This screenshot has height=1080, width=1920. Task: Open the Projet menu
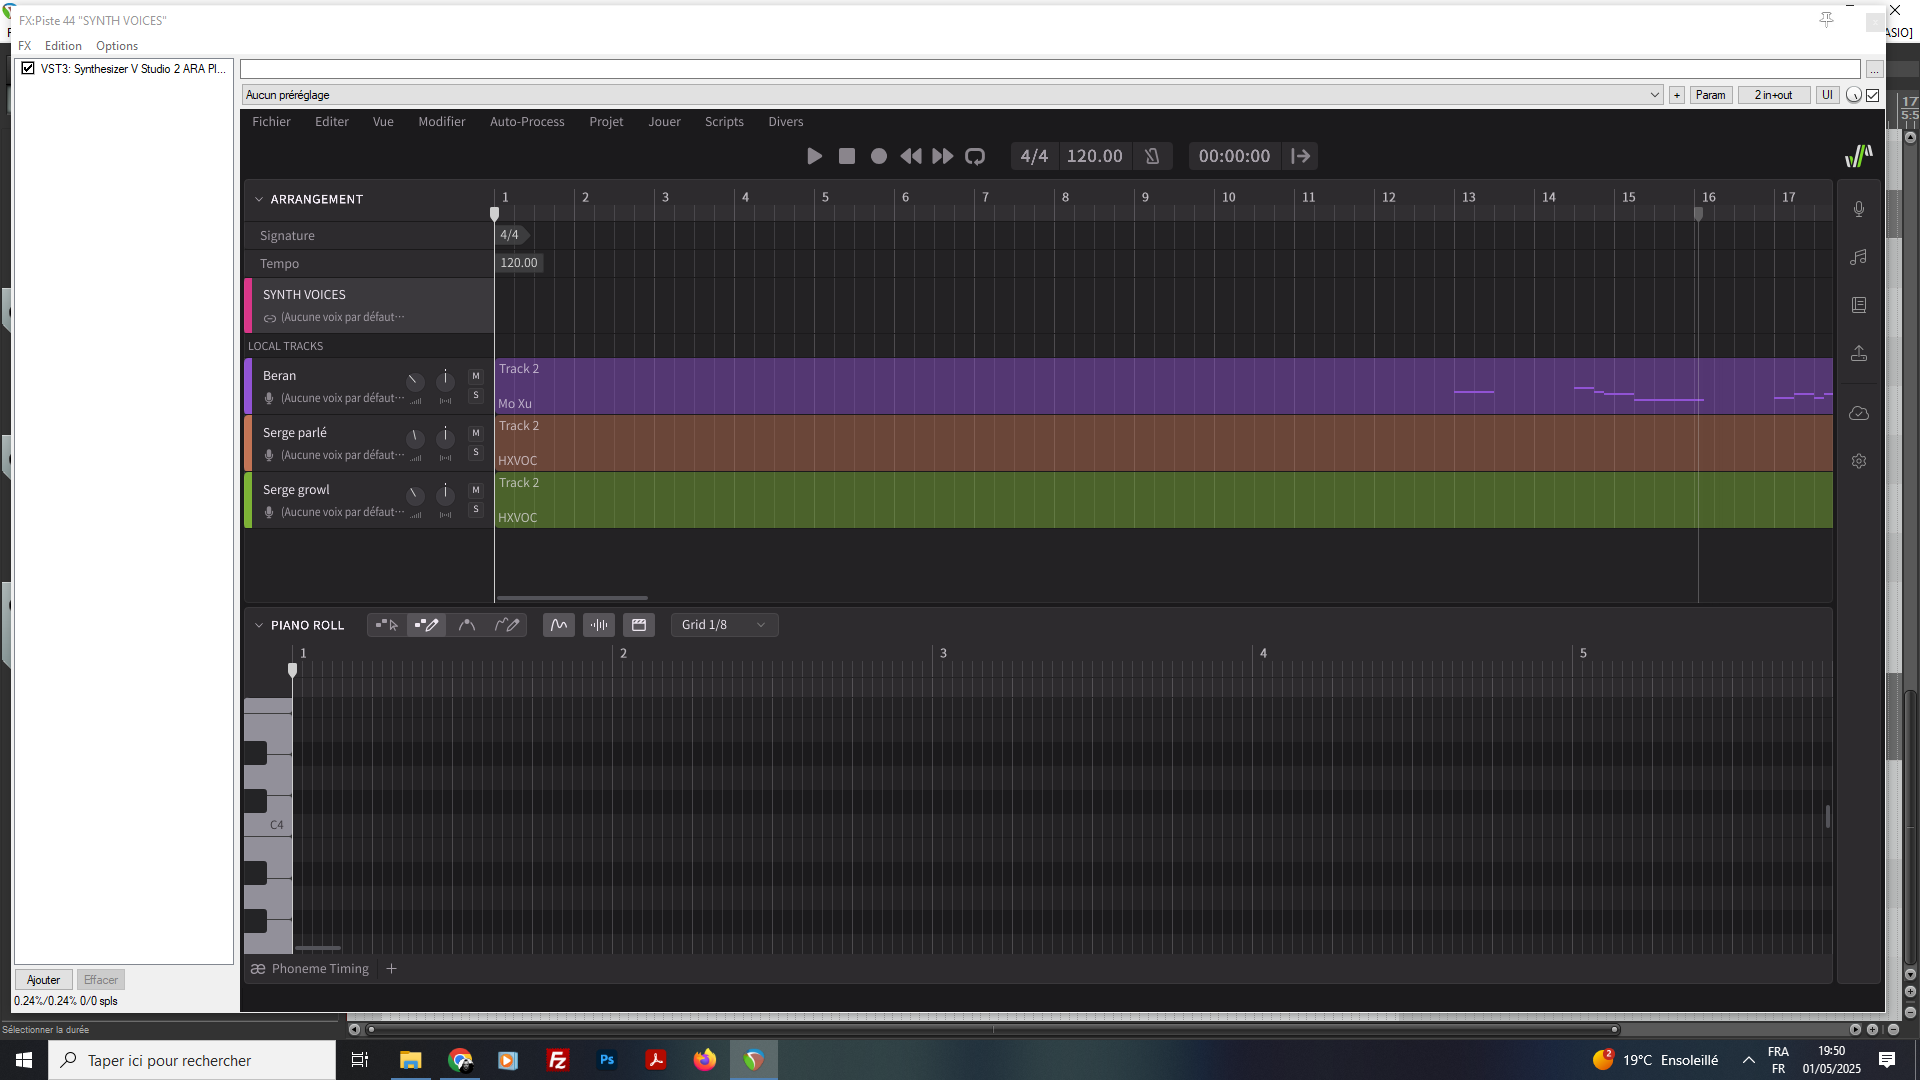click(606, 122)
